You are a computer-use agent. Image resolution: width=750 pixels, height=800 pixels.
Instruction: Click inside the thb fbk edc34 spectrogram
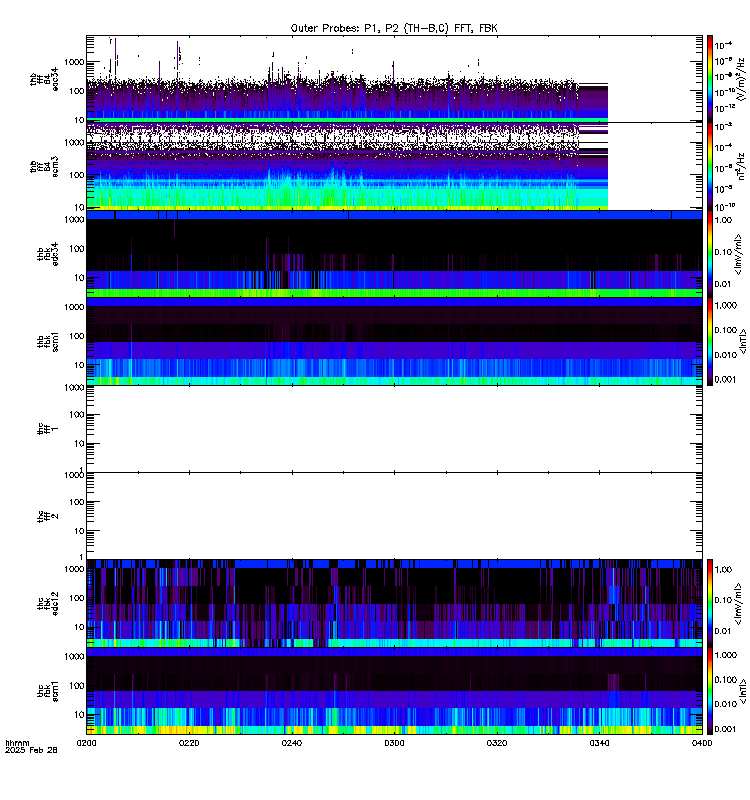coord(394,254)
